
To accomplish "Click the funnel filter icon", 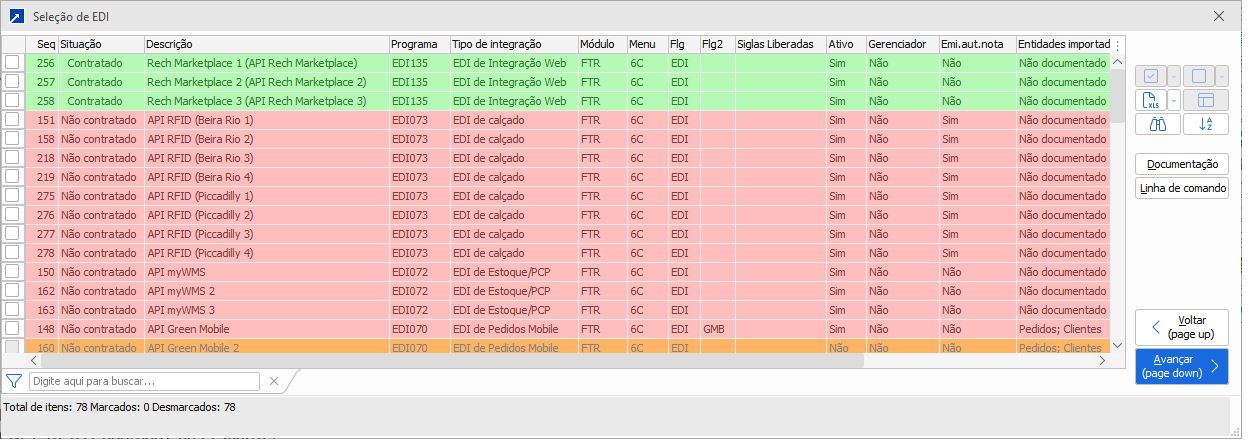I will [x=14, y=381].
